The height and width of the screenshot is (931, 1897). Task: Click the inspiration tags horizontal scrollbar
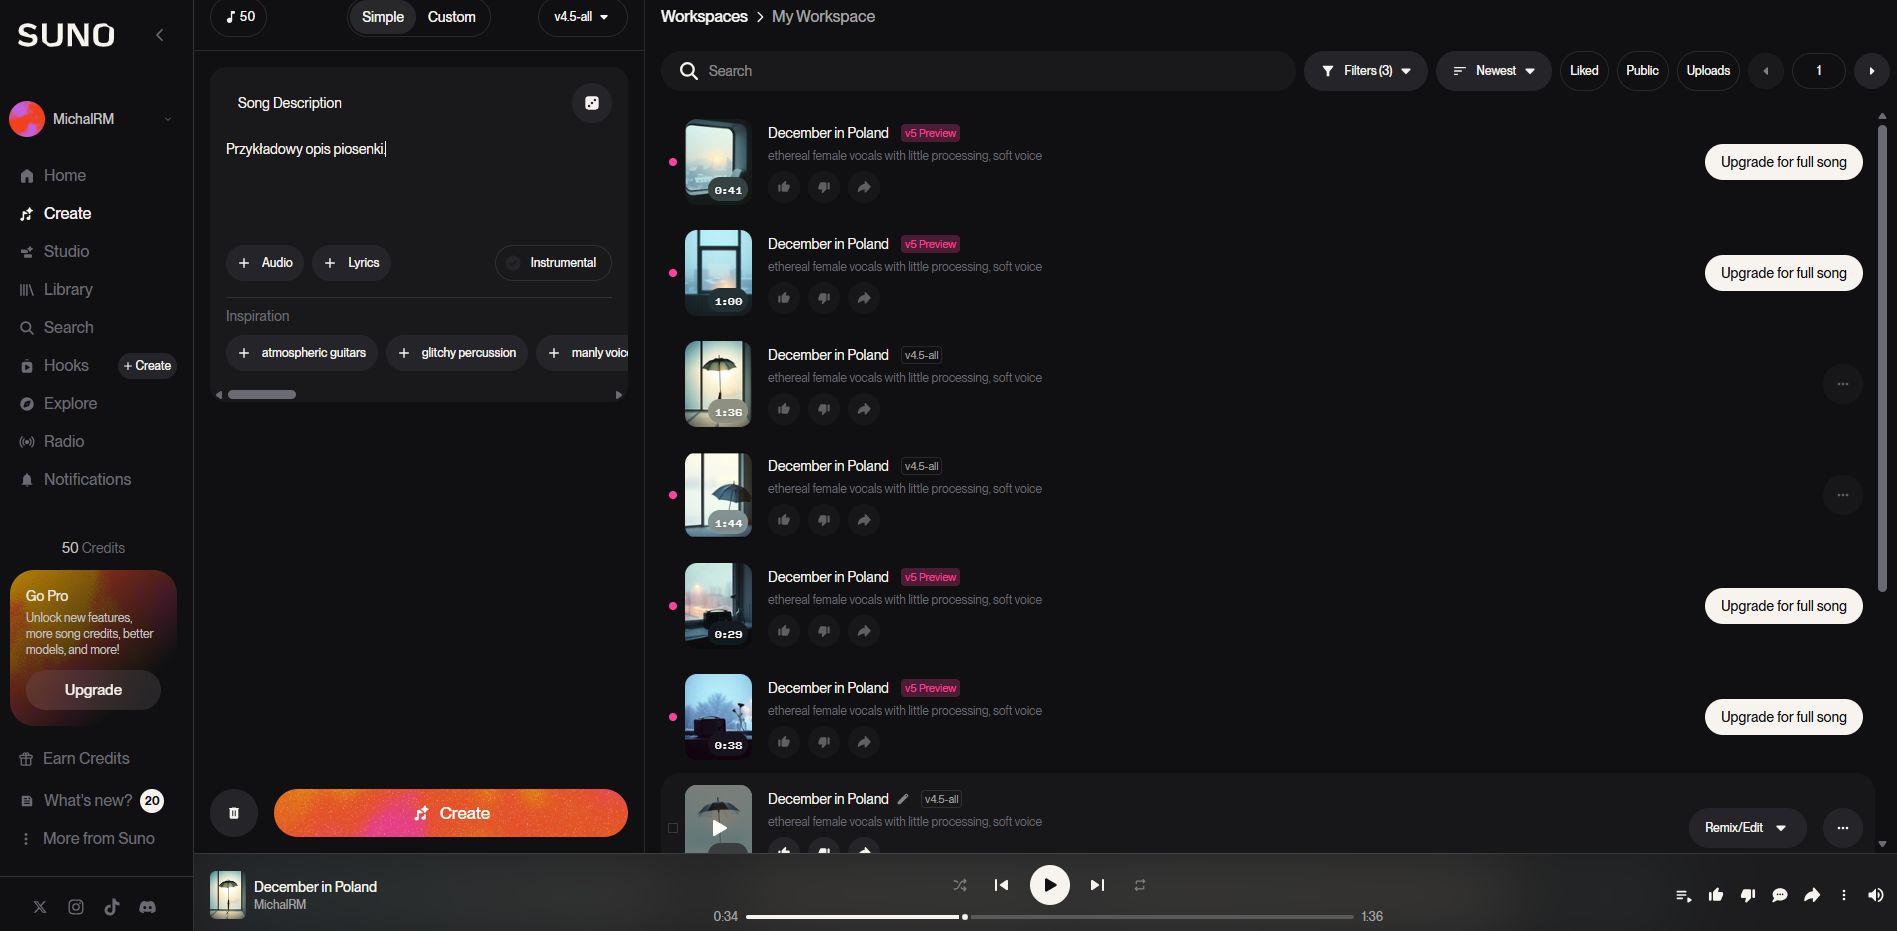coord(262,395)
